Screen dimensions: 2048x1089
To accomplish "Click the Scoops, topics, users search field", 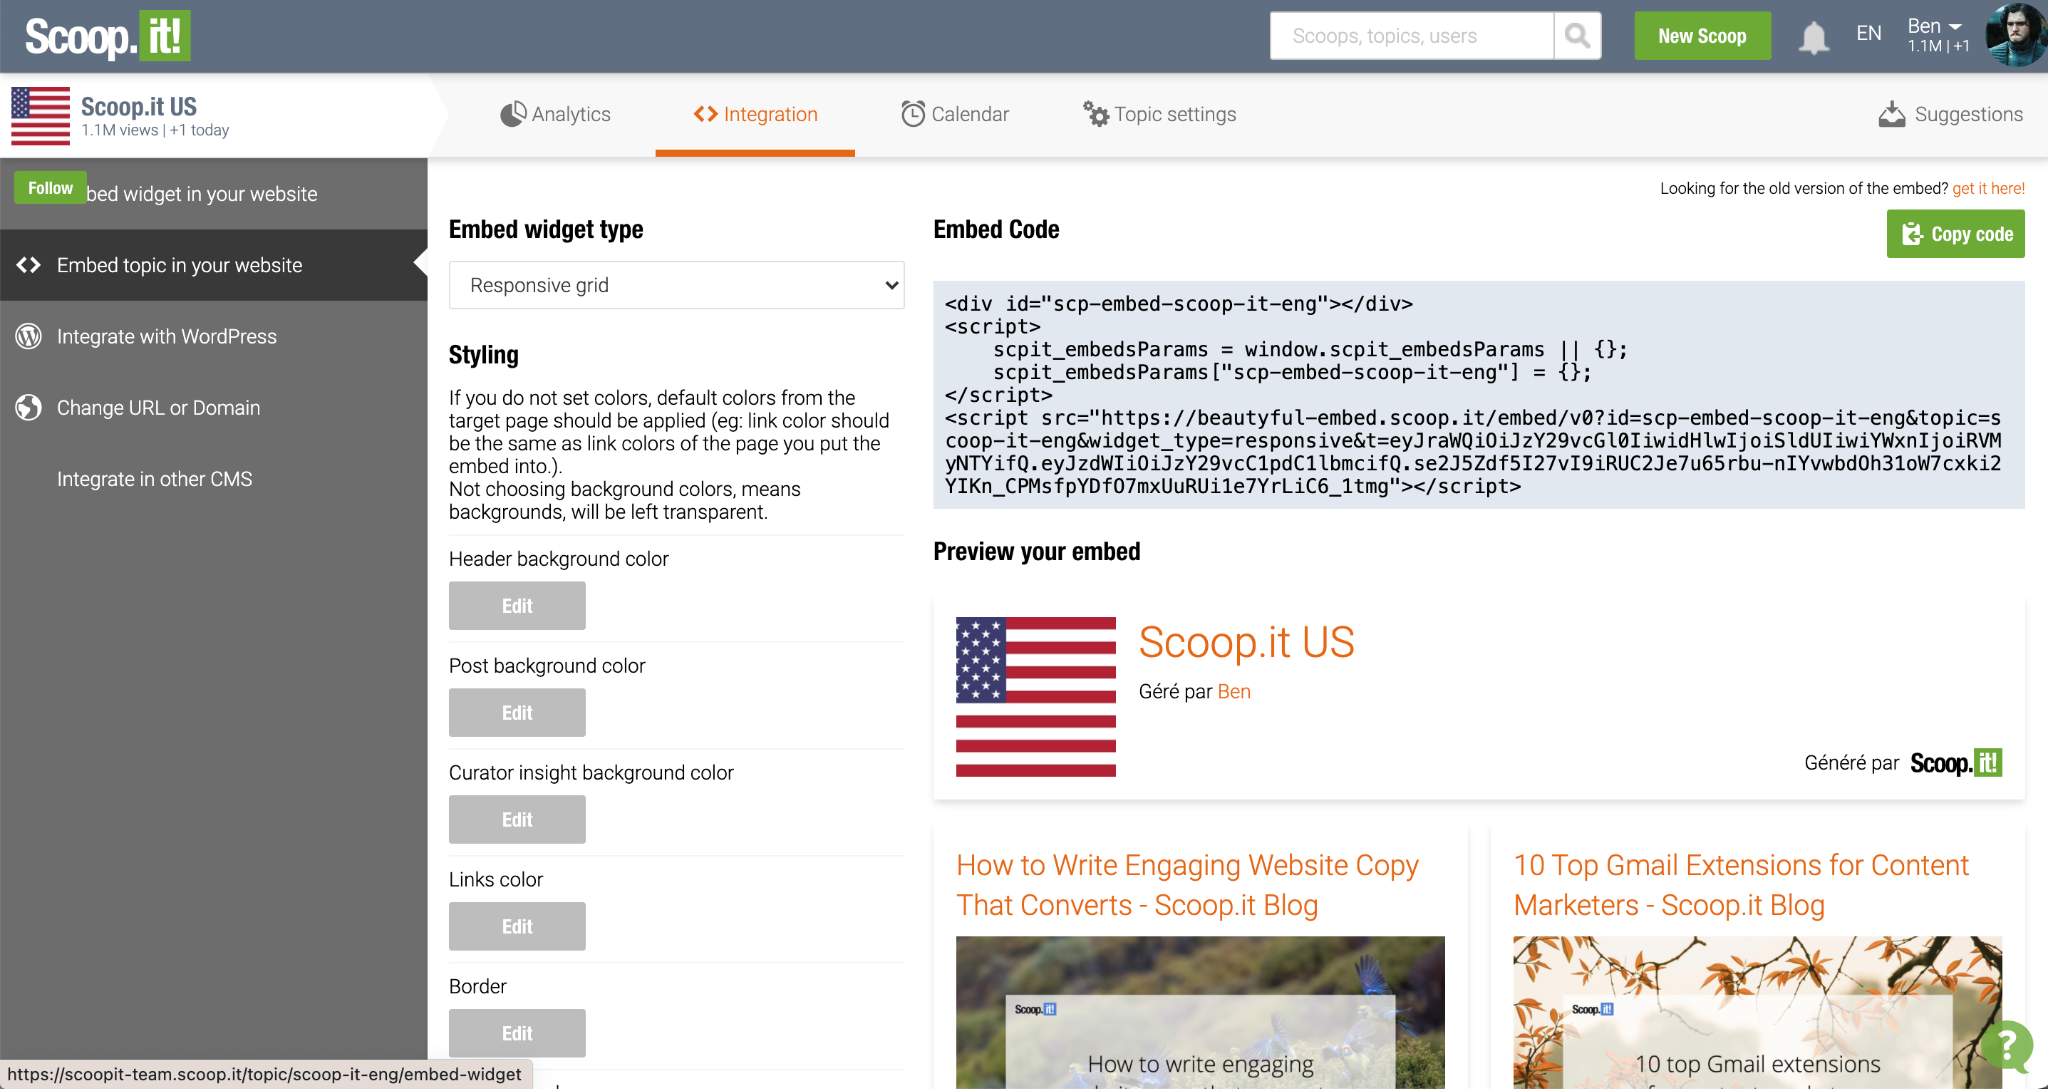I will tap(1411, 36).
